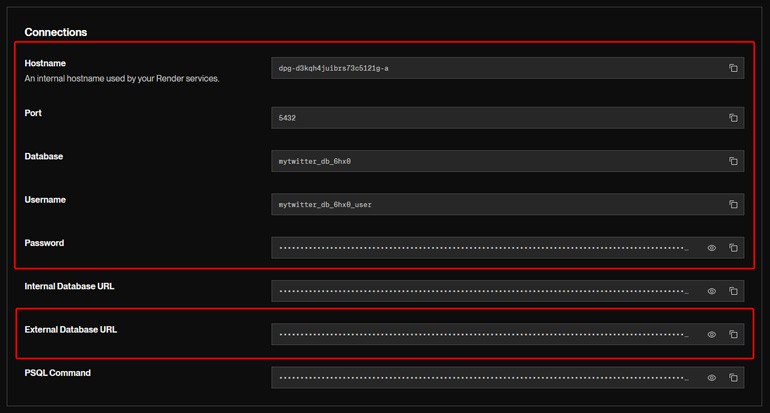Copy the External Database URL

[733, 335]
